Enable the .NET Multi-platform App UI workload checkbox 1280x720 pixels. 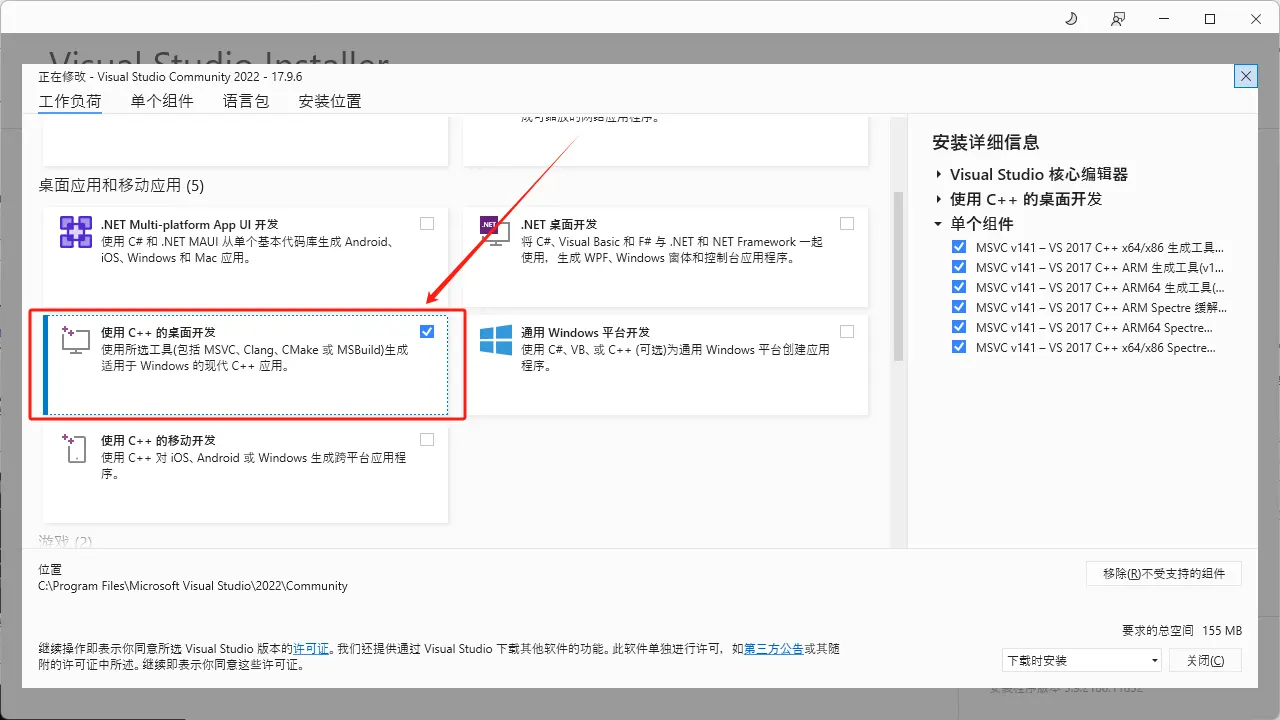click(427, 224)
